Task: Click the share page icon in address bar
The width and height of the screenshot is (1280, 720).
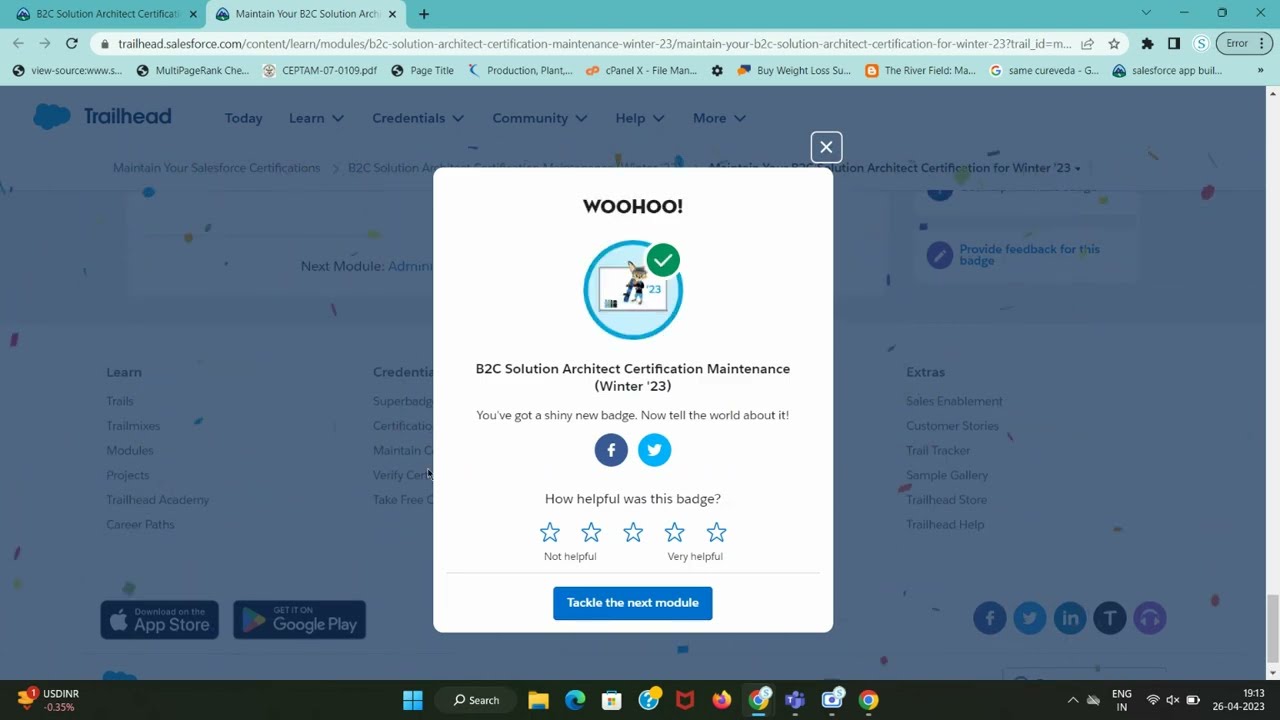Action: point(1087,43)
